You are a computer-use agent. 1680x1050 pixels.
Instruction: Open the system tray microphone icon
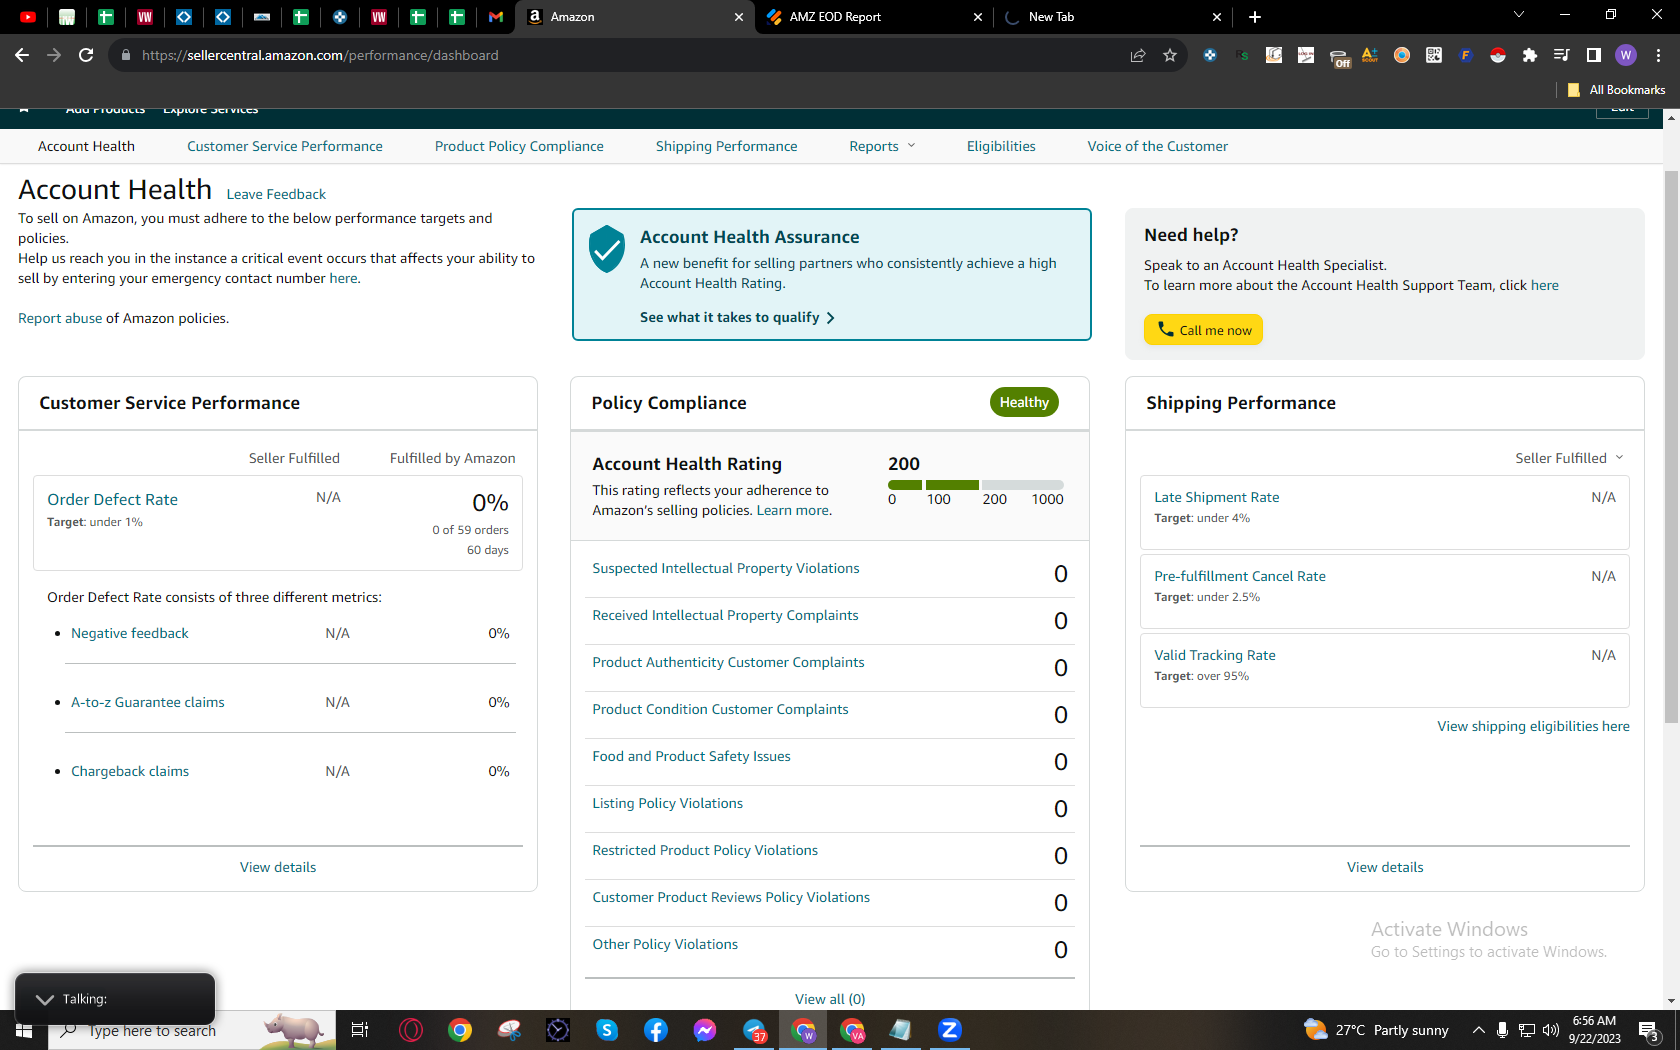(1502, 1030)
